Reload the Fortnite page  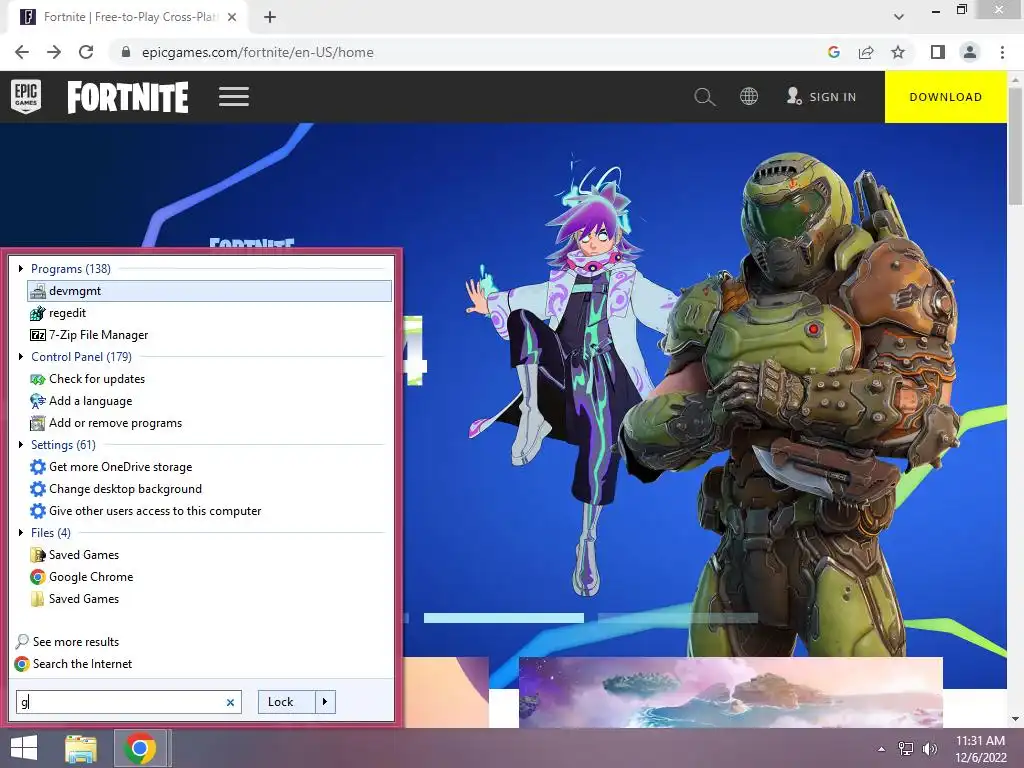[x=86, y=52]
